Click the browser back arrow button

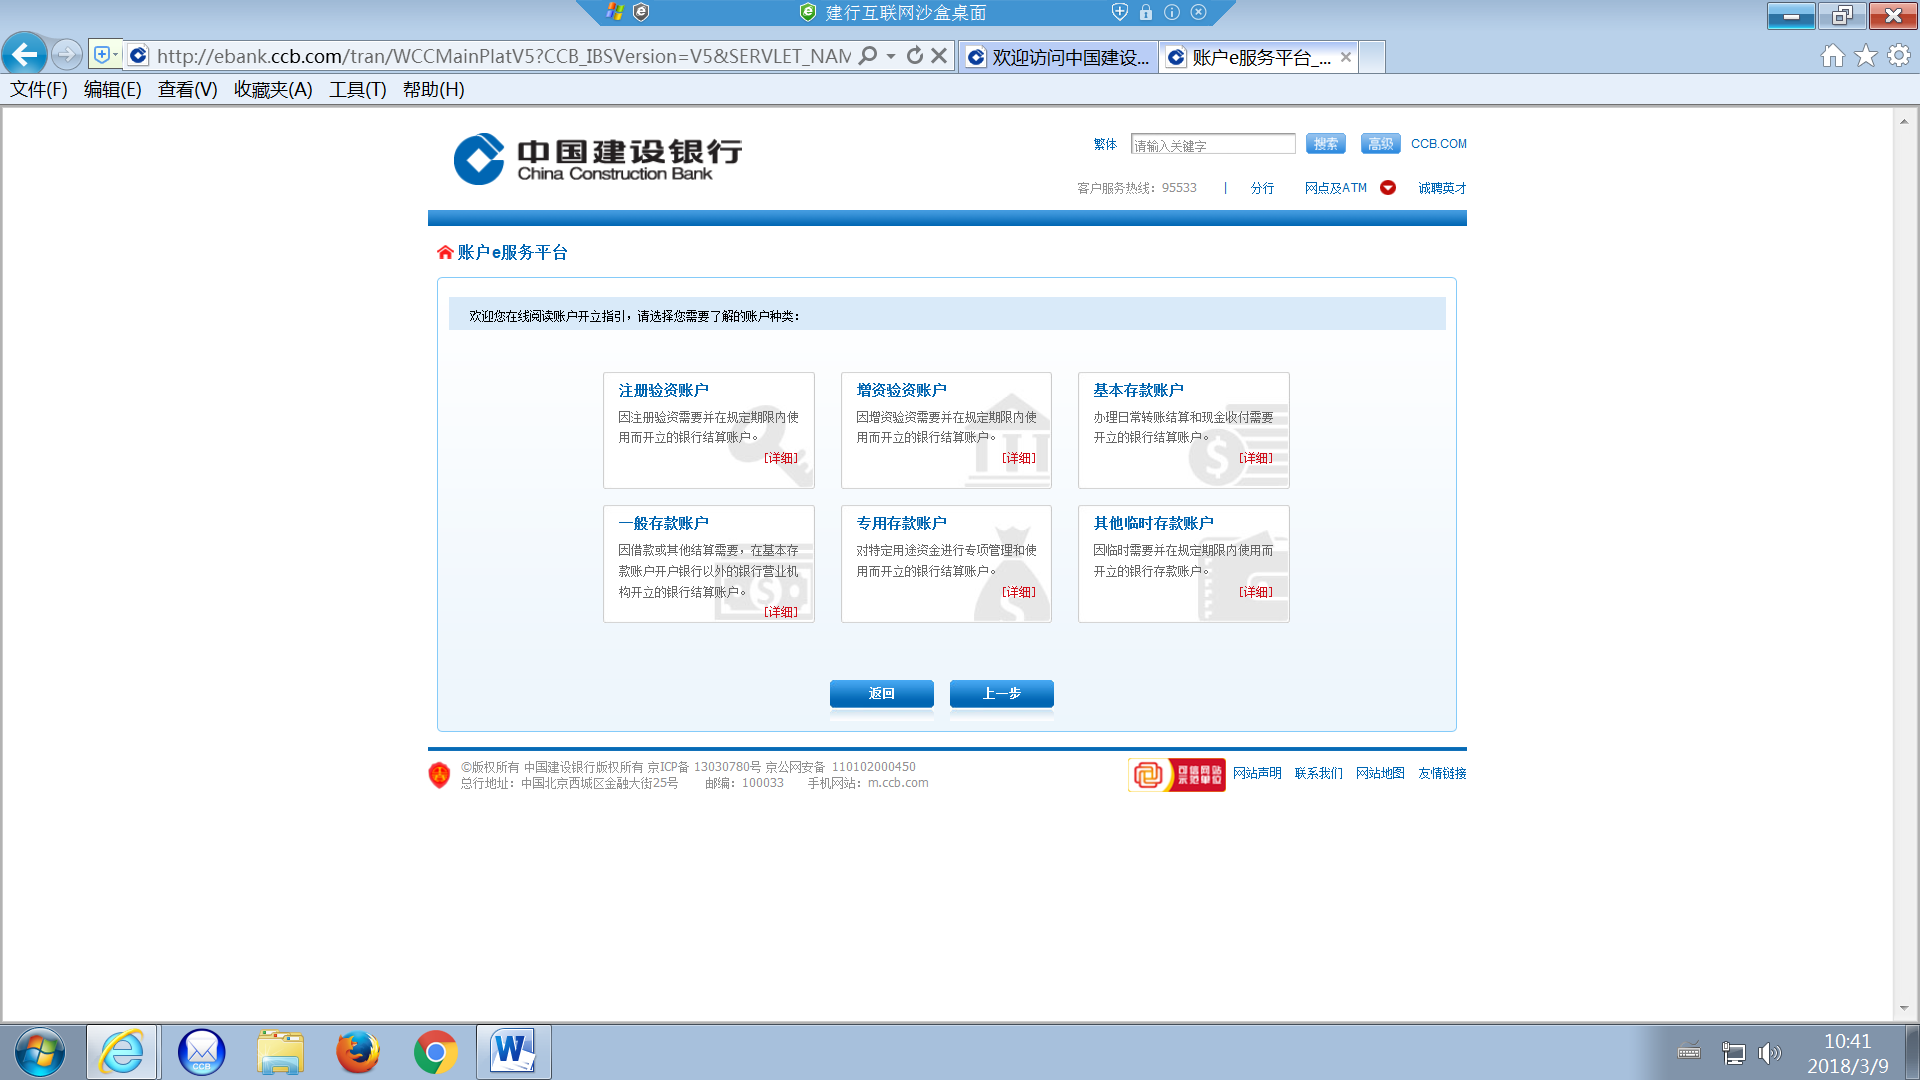pyautogui.click(x=25, y=55)
